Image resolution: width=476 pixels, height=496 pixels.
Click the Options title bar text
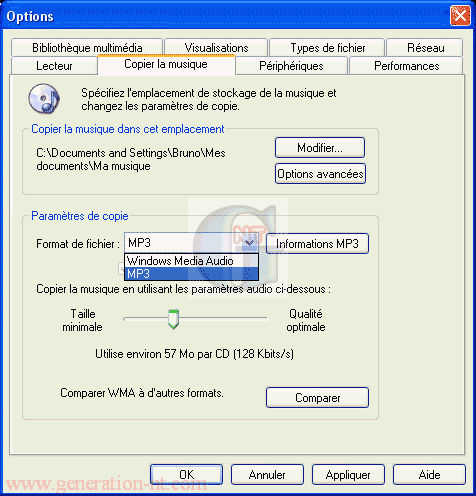[x=30, y=16]
